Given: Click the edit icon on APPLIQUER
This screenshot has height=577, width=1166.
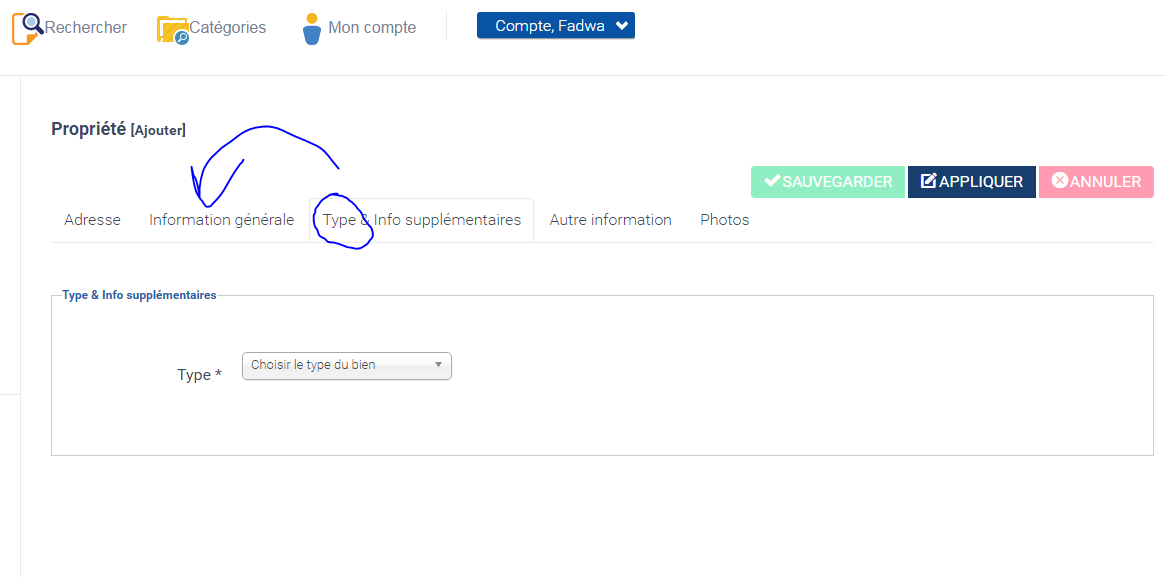Looking at the screenshot, I should point(929,181).
